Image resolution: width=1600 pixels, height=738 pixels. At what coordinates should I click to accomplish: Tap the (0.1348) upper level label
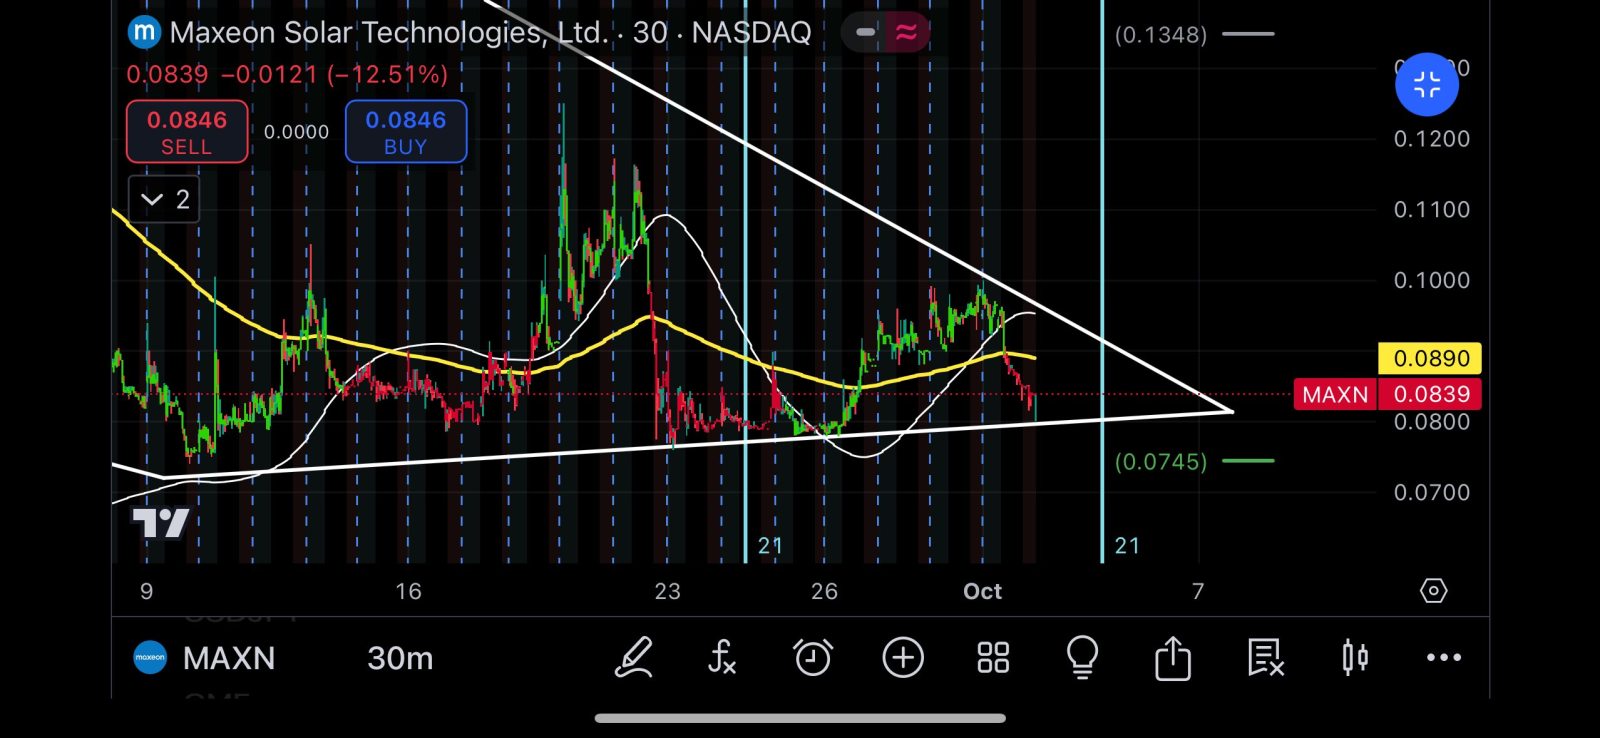tap(1161, 34)
